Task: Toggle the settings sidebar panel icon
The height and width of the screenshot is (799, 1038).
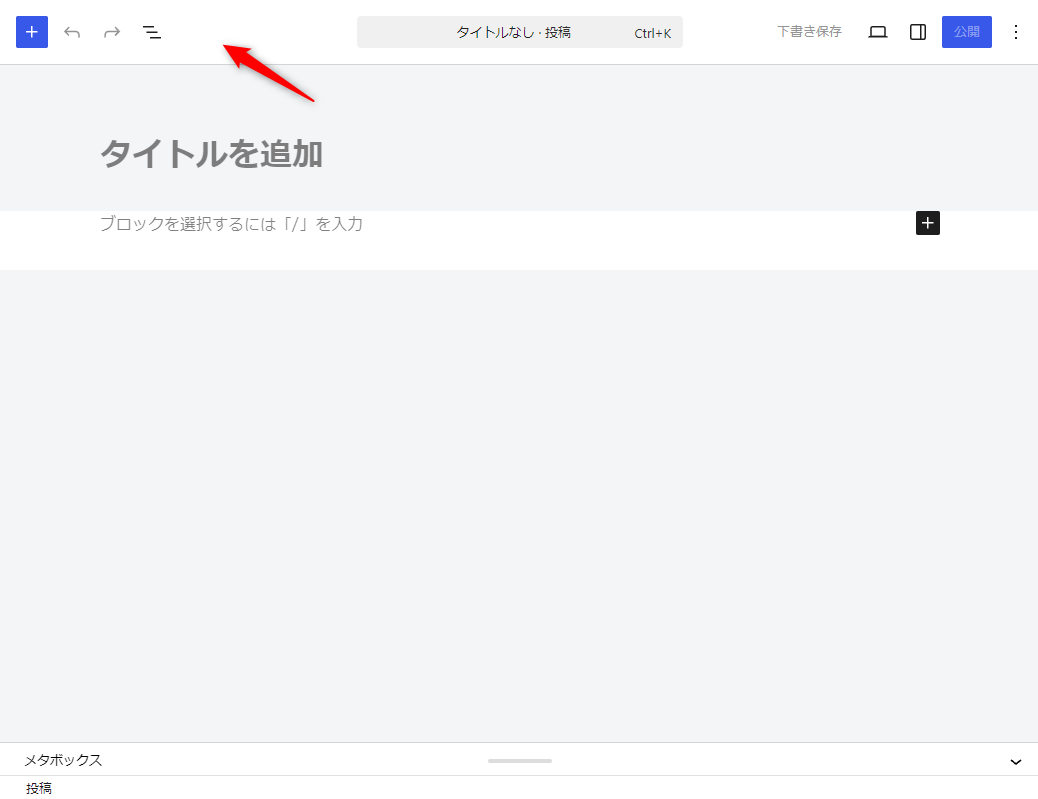Action: (918, 32)
